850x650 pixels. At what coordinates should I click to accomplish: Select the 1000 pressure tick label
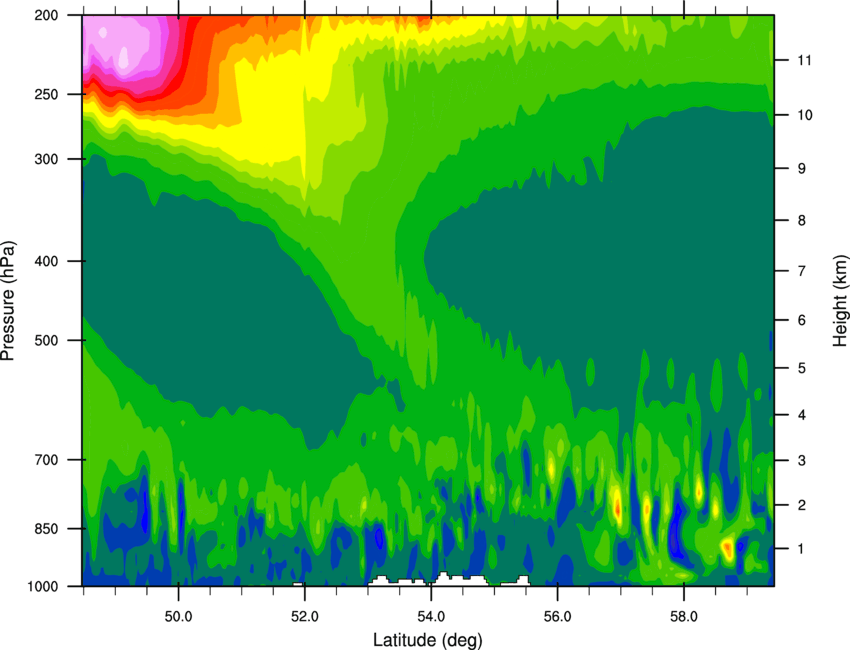pos(42,587)
